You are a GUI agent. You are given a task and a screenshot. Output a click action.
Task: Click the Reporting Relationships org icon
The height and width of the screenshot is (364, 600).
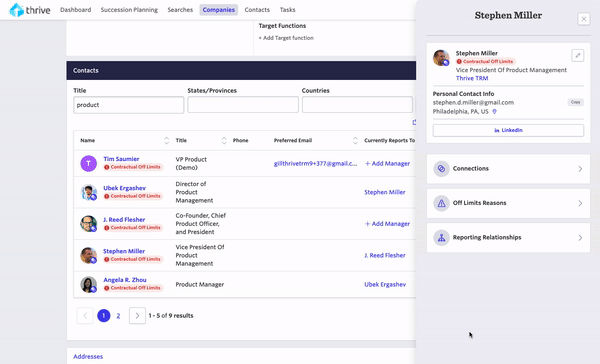point(441,238)
